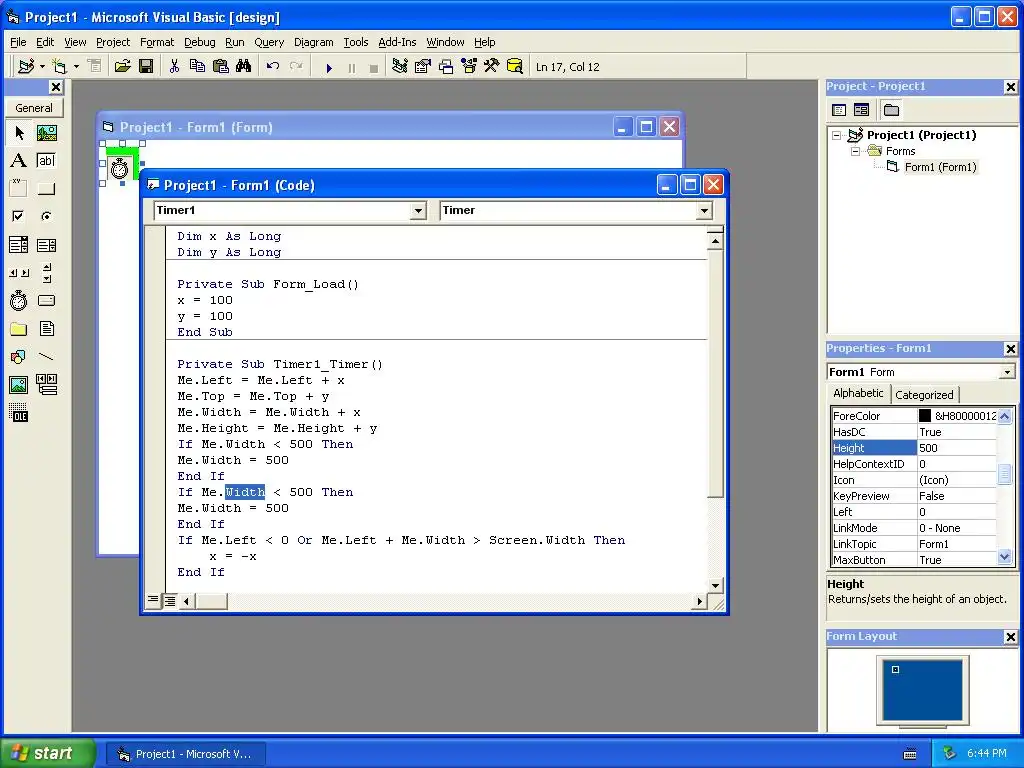Select the Label control (letter A) tool
This screenshot has height=768, width=1024.
(x=19, y=161)
